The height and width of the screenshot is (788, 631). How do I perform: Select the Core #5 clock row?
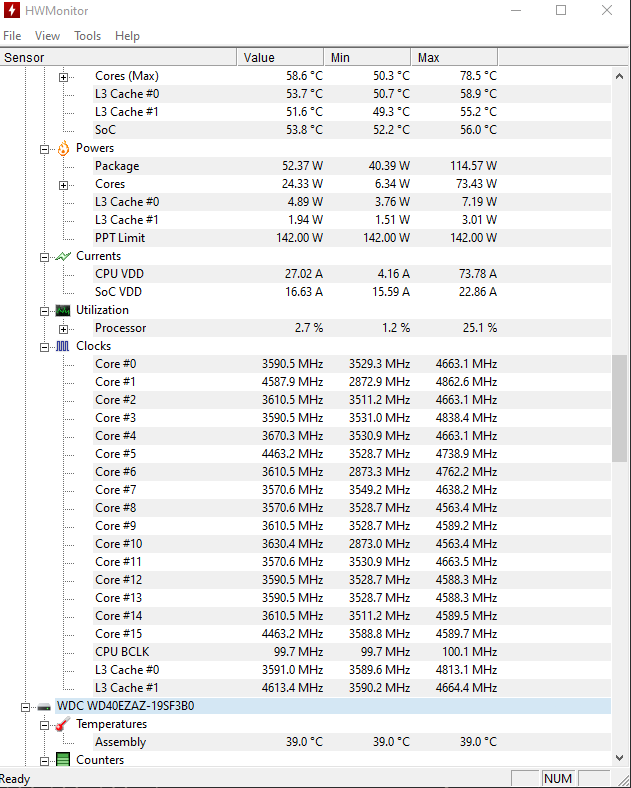point(352,454)
